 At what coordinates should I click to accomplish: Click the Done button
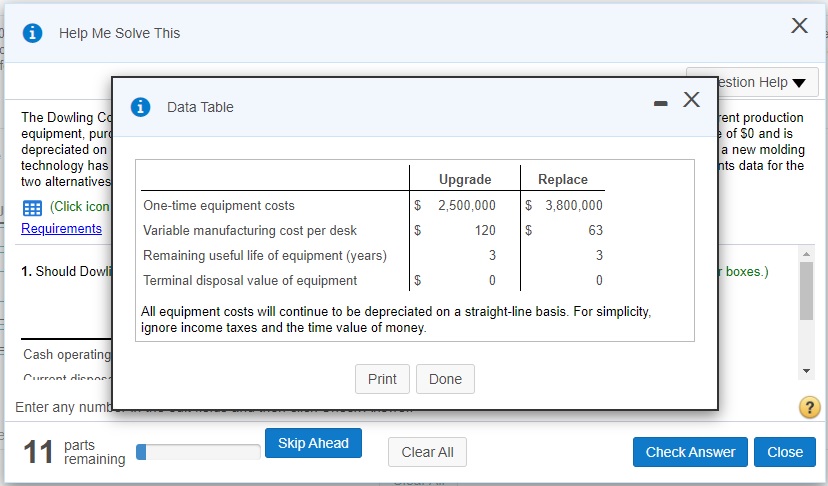pos(445,379)
